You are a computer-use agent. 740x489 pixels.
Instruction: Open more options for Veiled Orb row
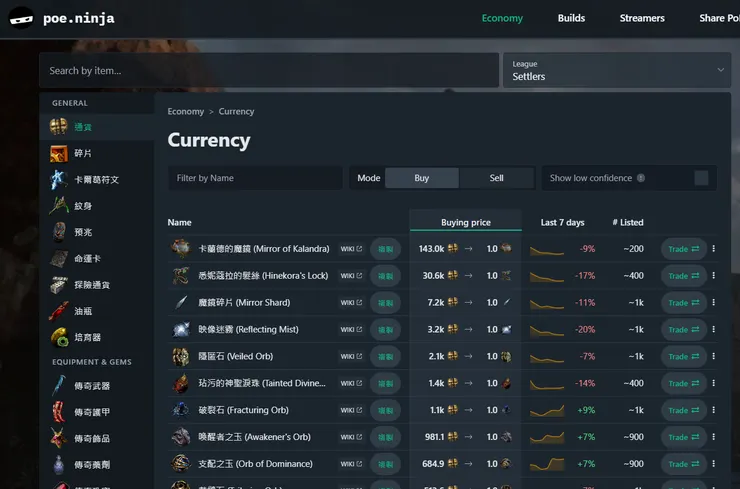click(714, 356)
